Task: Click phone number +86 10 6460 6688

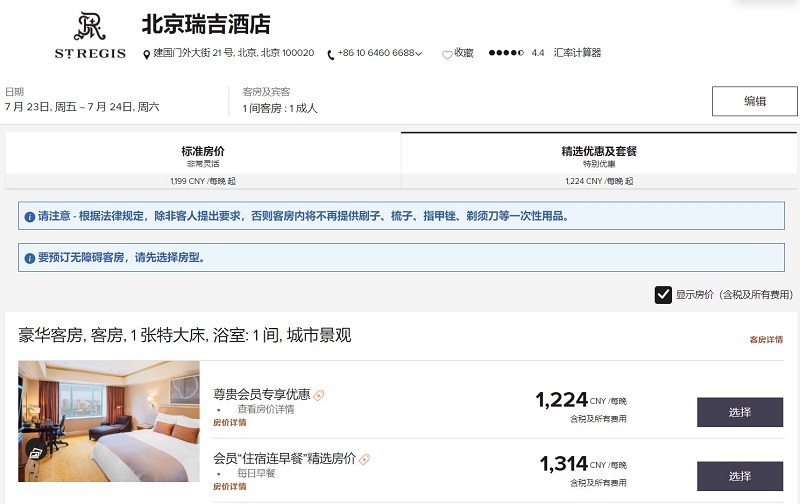Action: (376, 53)
